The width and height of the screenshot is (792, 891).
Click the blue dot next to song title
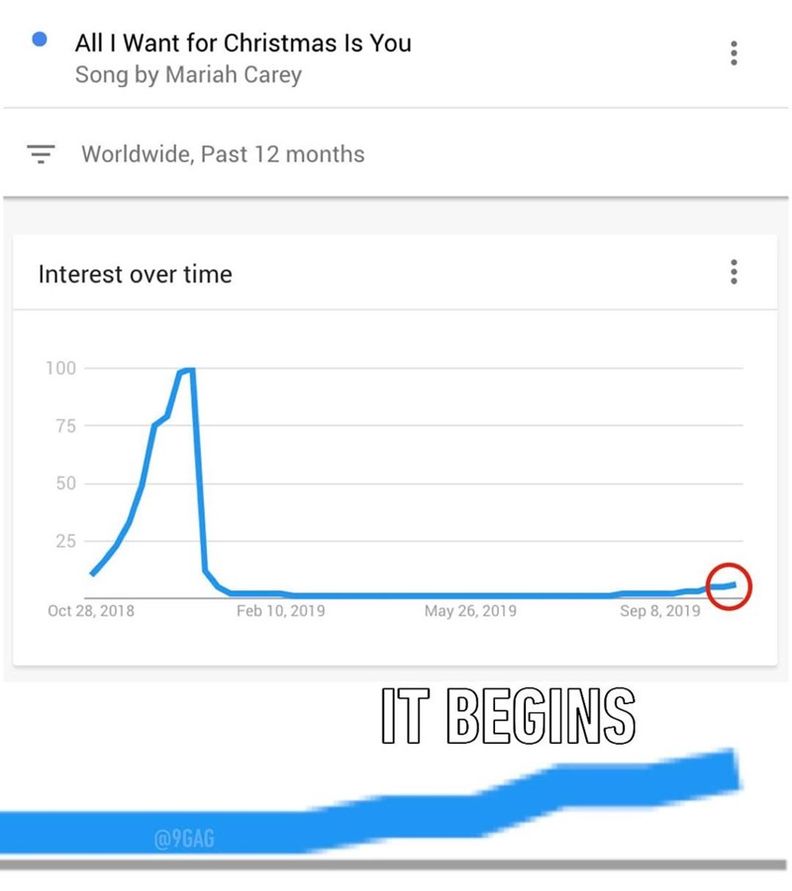(39, 39)
